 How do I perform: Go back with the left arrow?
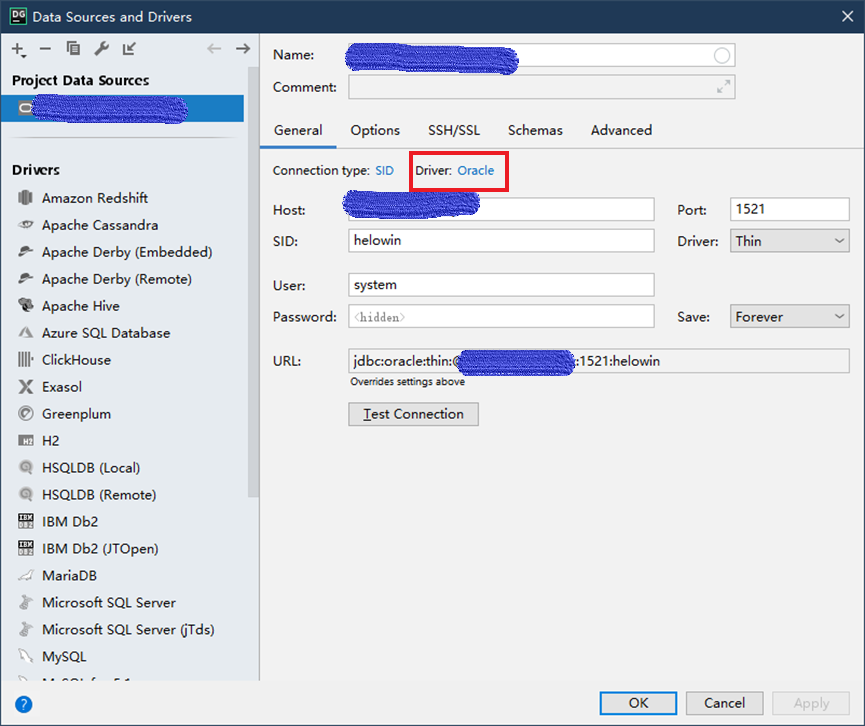[214, 49]
